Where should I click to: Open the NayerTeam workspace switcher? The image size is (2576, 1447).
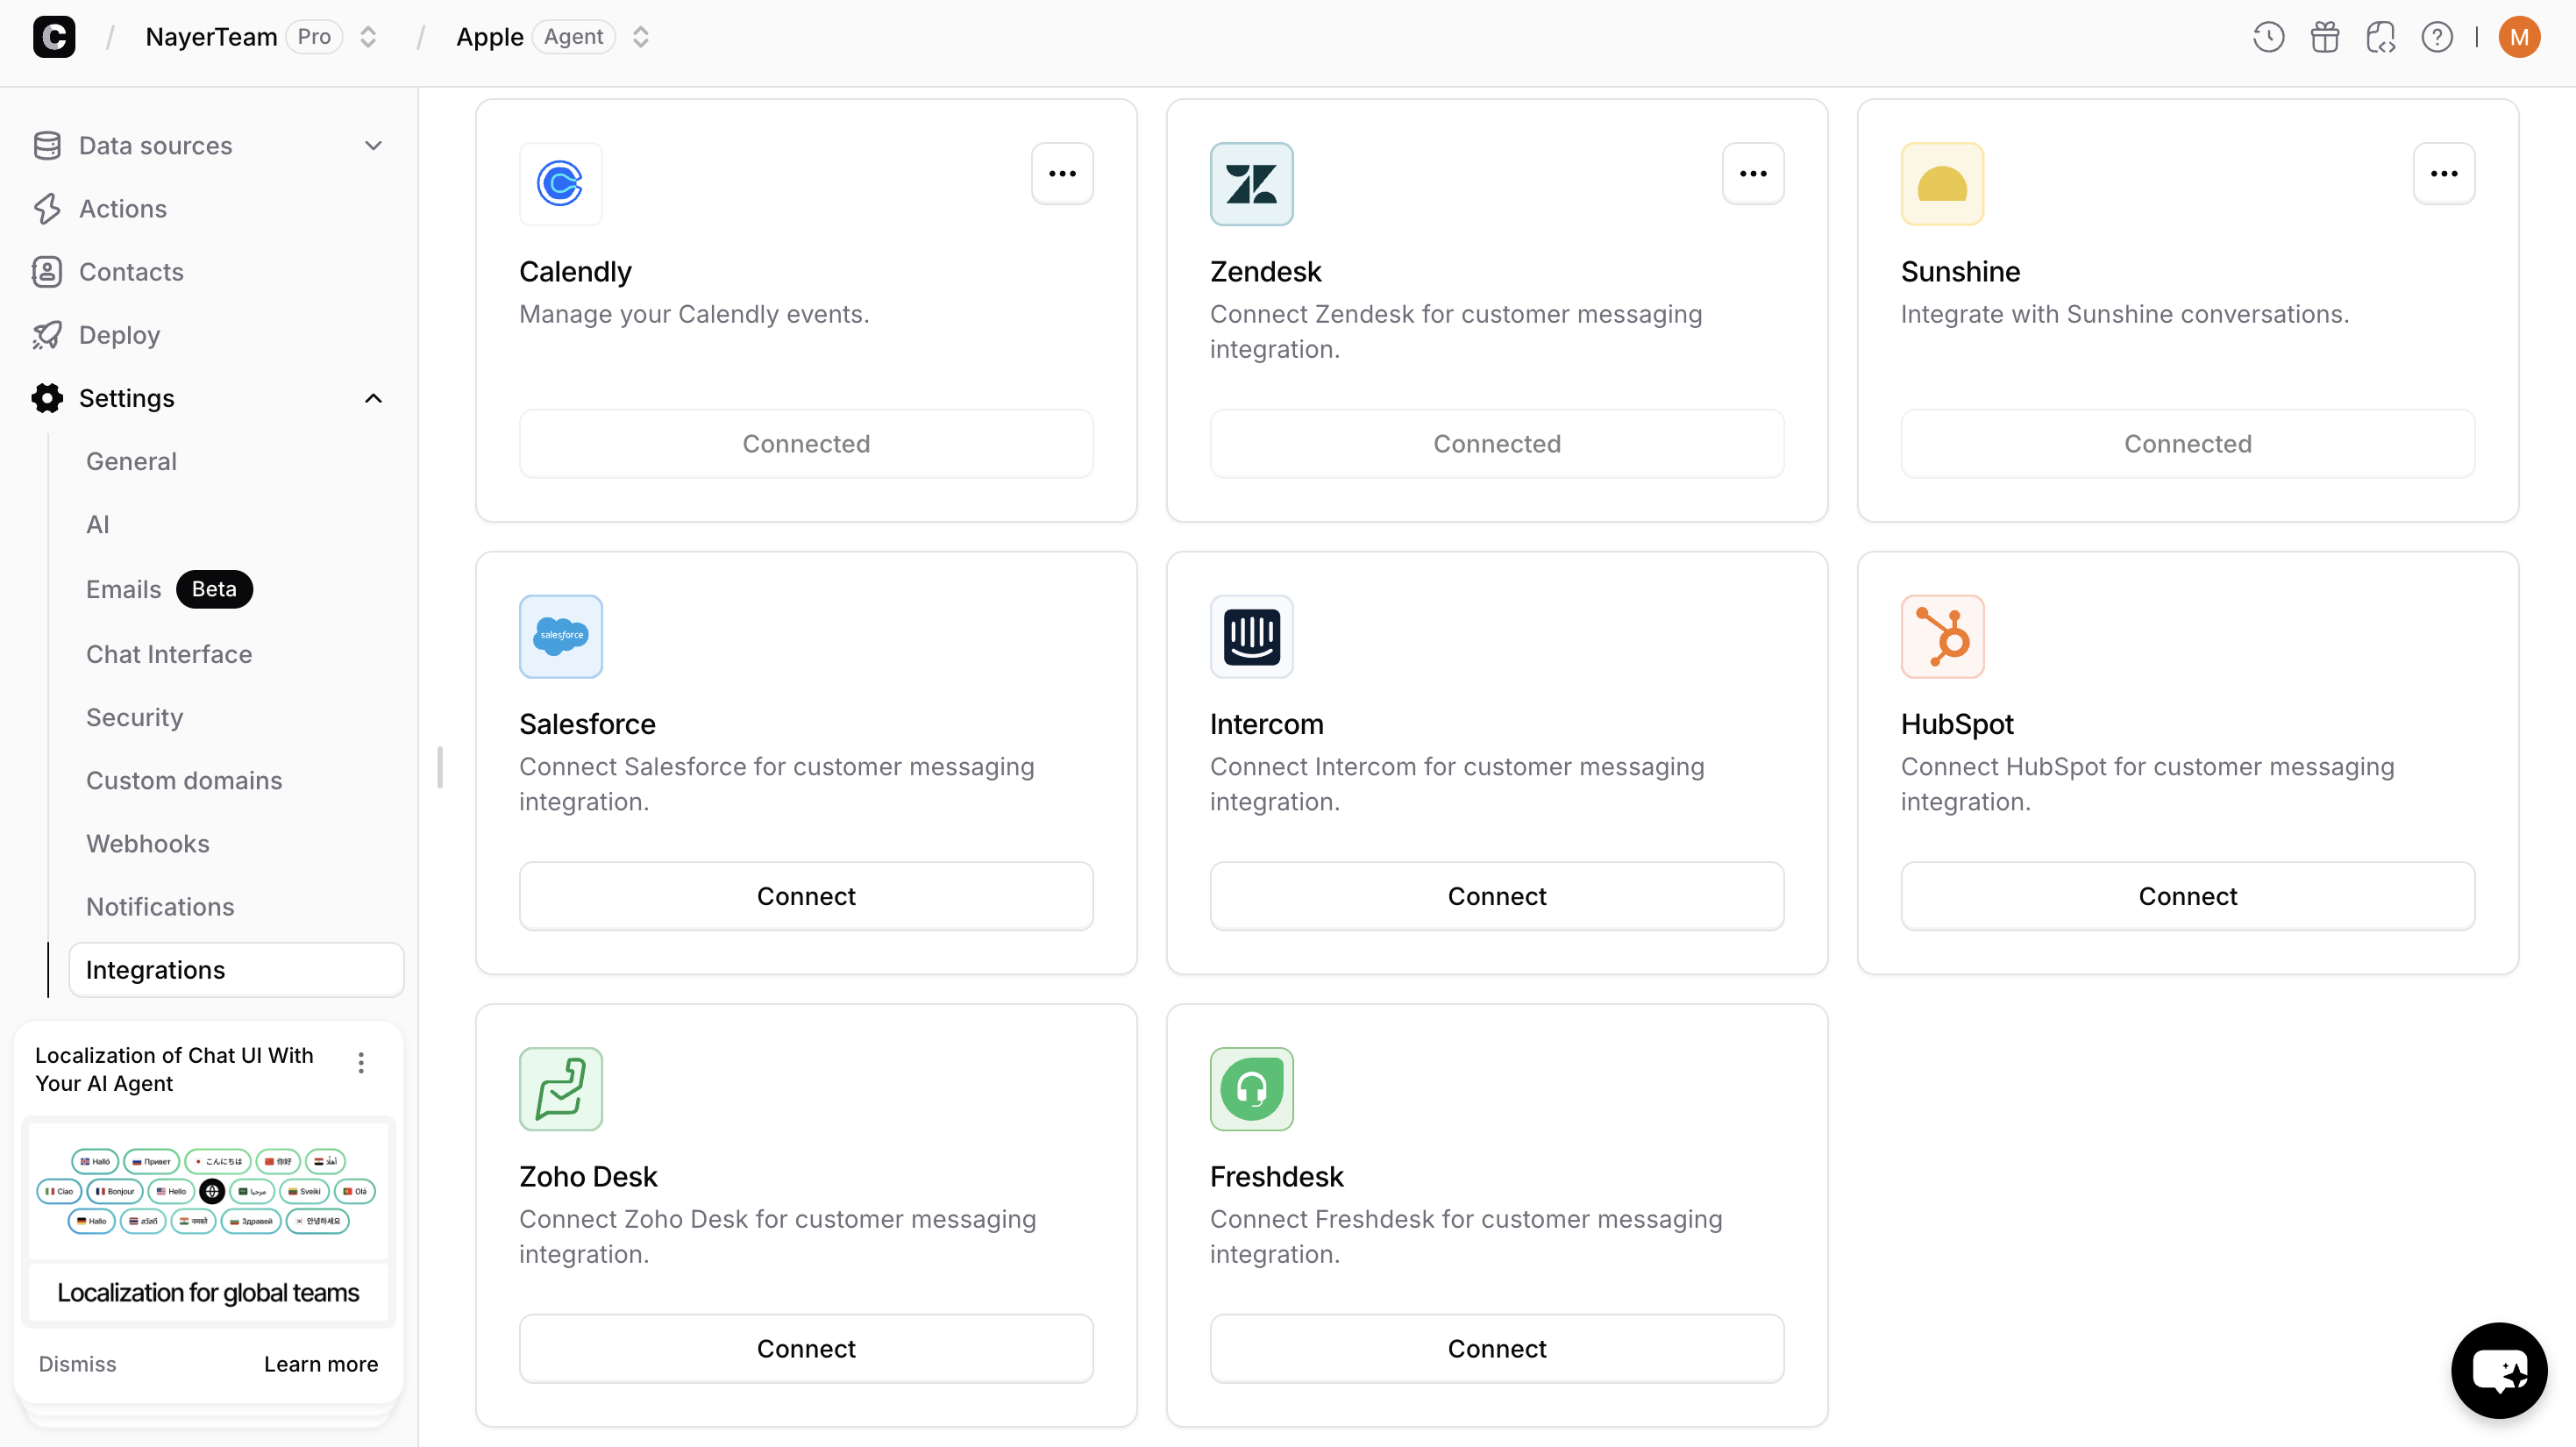pos(368,36)
